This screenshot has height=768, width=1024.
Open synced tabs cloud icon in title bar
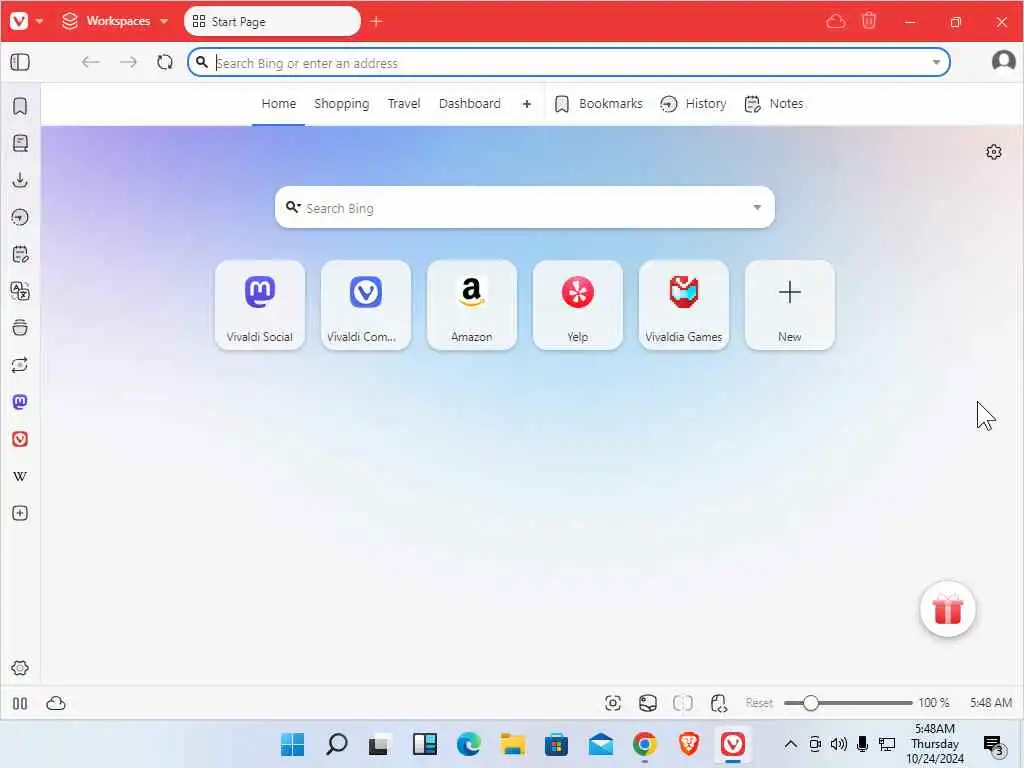pyautogui.click(x=836, y=22)
